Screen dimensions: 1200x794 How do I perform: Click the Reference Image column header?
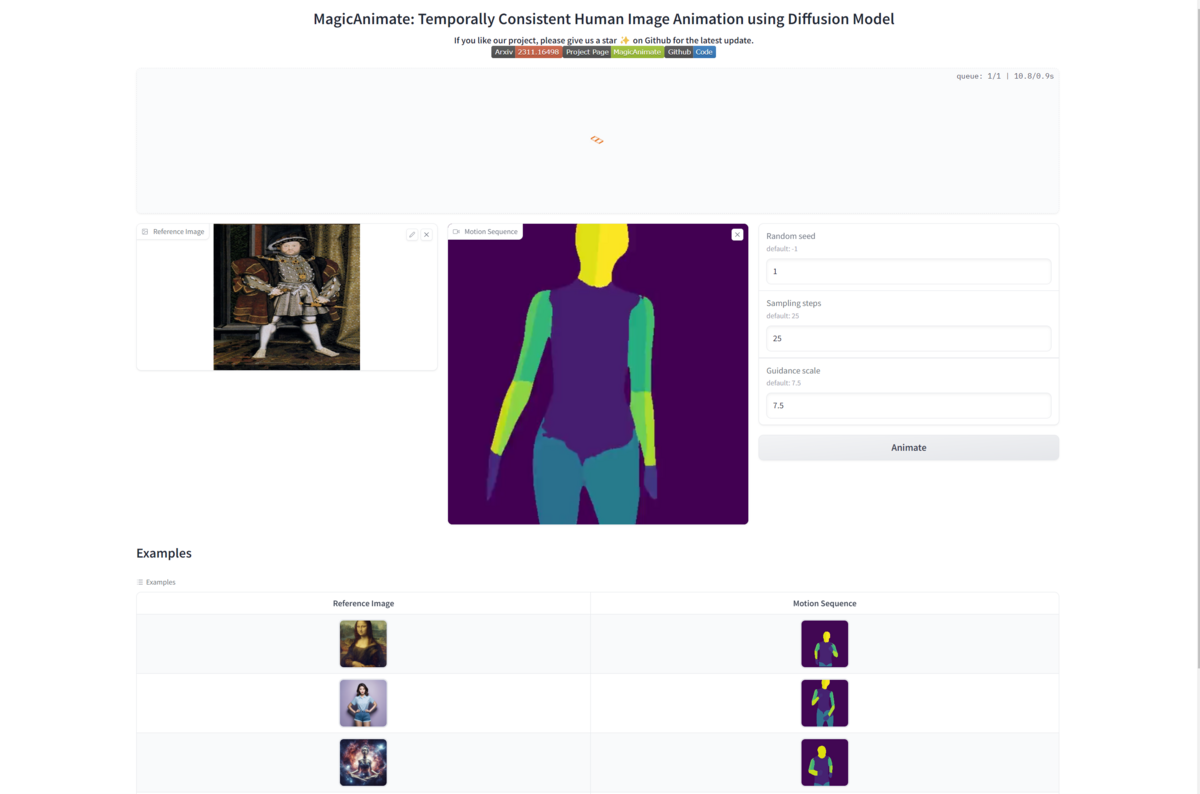(363, 603)
